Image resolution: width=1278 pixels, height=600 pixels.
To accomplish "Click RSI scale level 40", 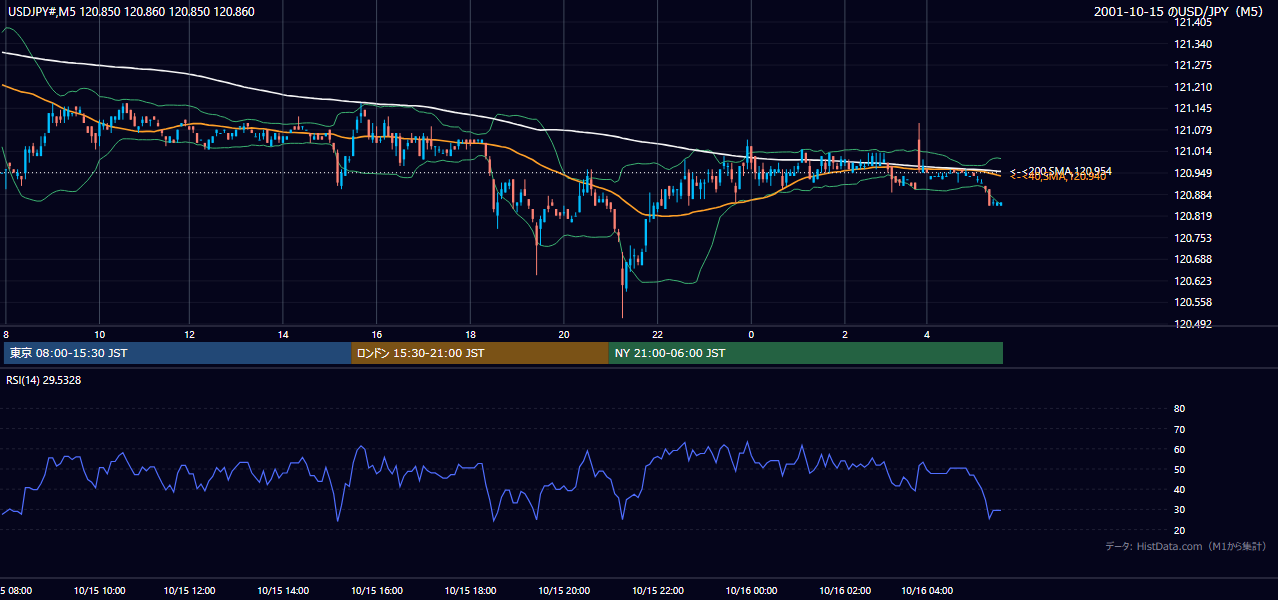I will [x=1179, y=489].
